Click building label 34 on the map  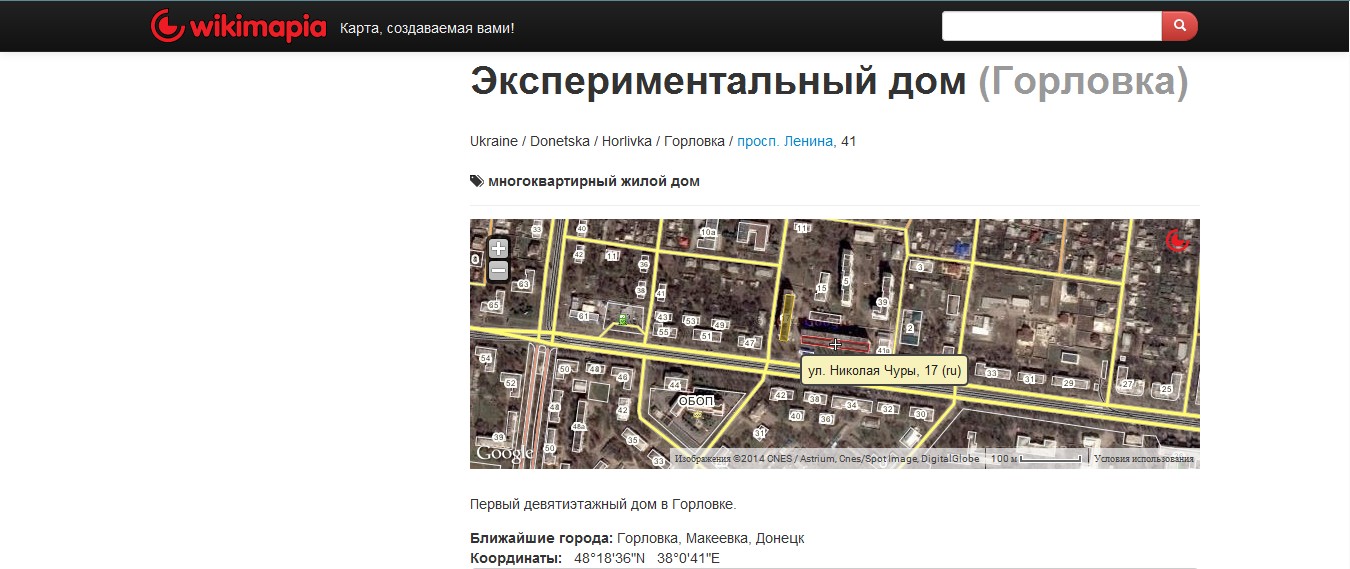pyautogui.click(x=851, y=405)
